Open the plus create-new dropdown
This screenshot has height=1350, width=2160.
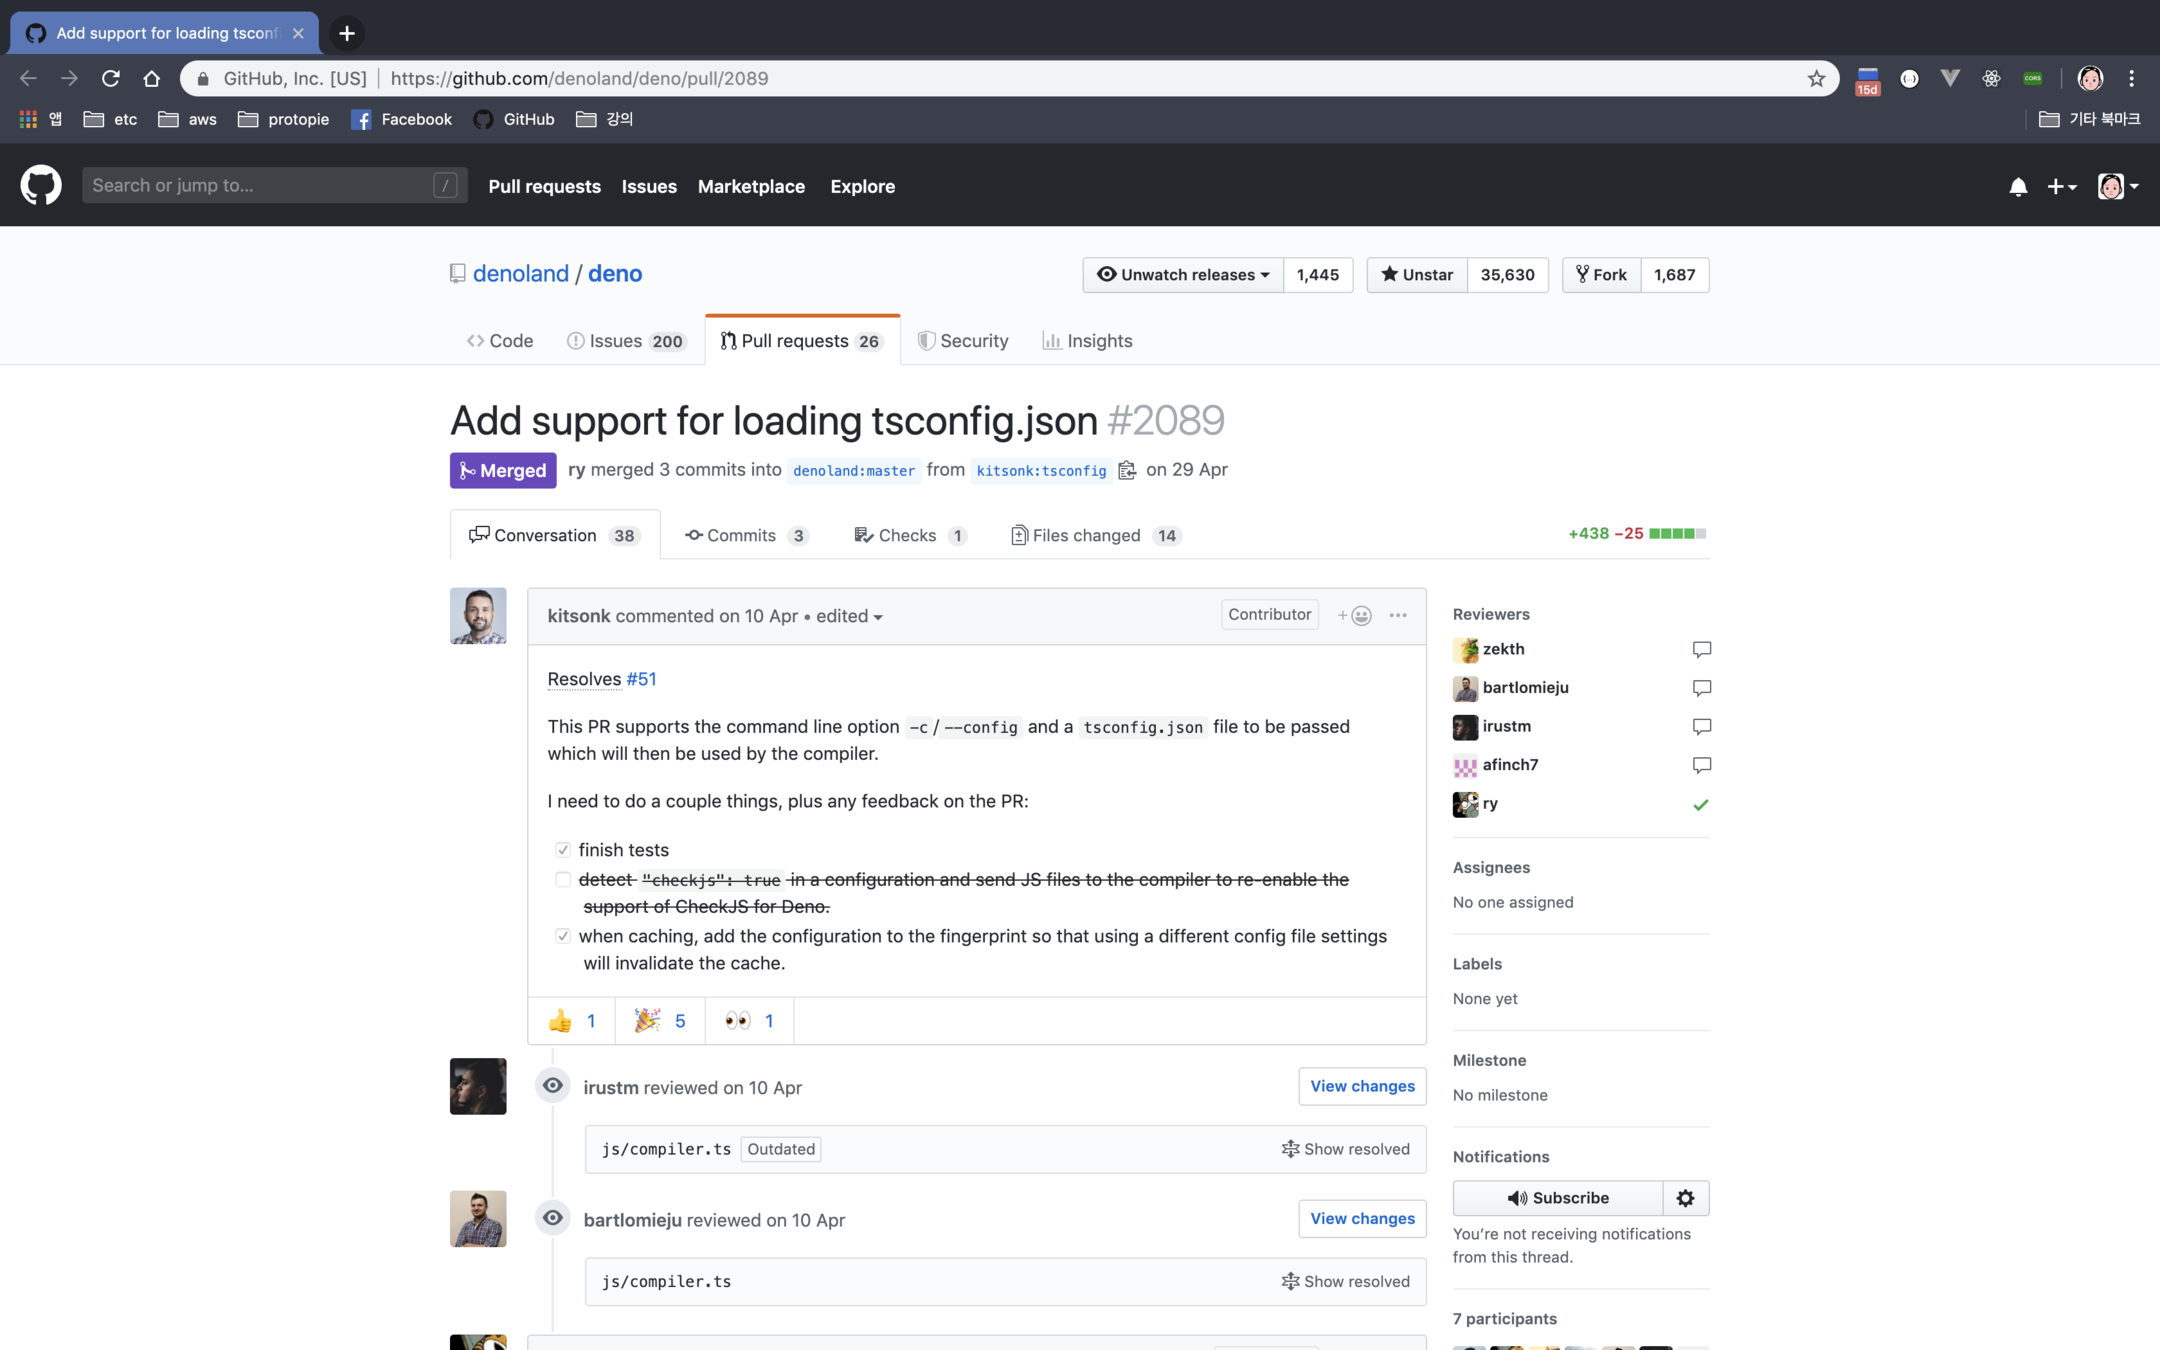pyautogui.click(x=2061, y=187)
